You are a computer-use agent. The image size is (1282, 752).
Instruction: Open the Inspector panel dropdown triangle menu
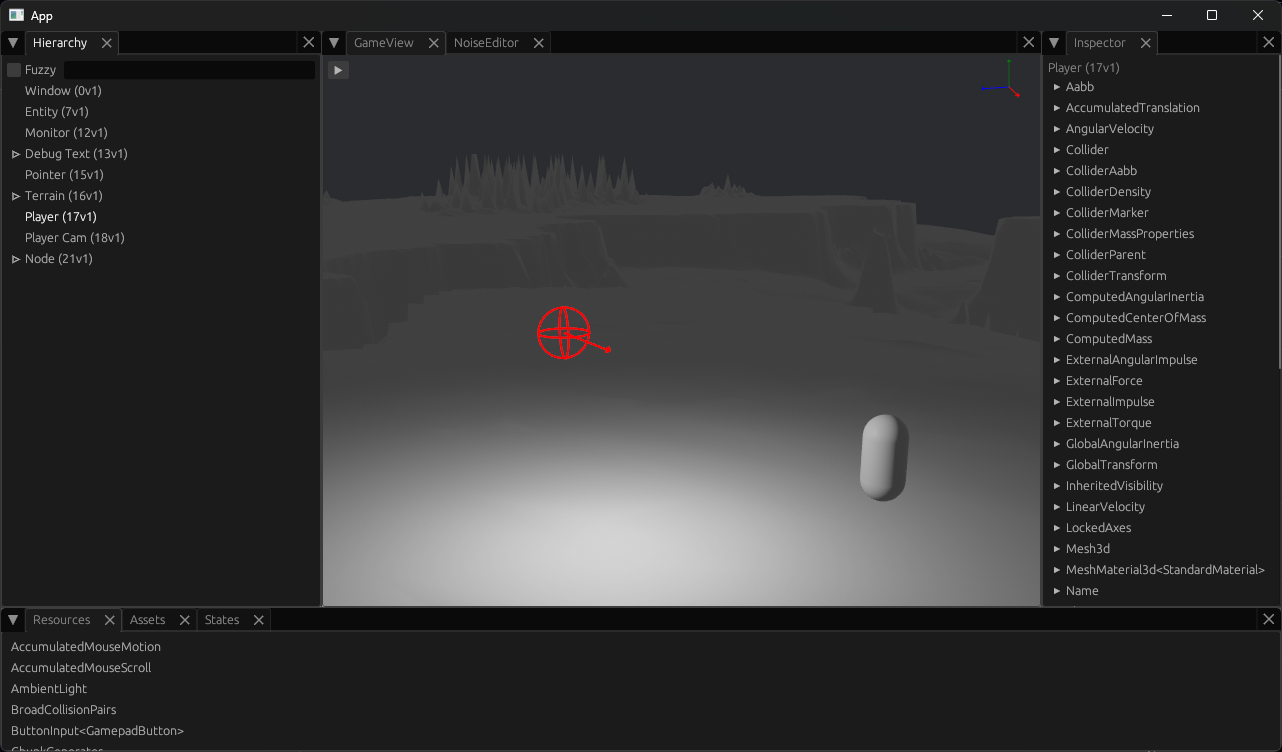coord(1054,43)
